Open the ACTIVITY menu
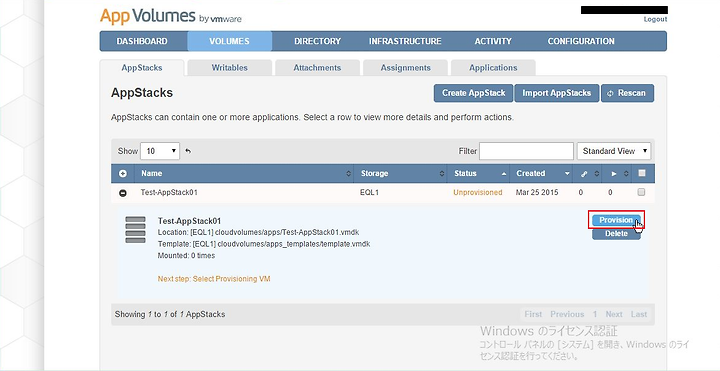The height and width of the screenshot is (371, 720). point(493,41)
